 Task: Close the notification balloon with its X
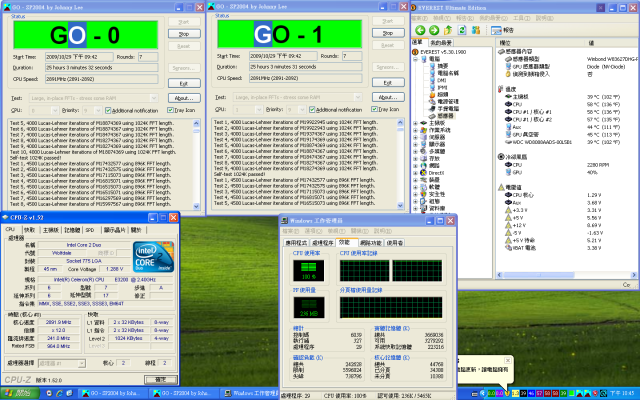(x=507, y=360)
